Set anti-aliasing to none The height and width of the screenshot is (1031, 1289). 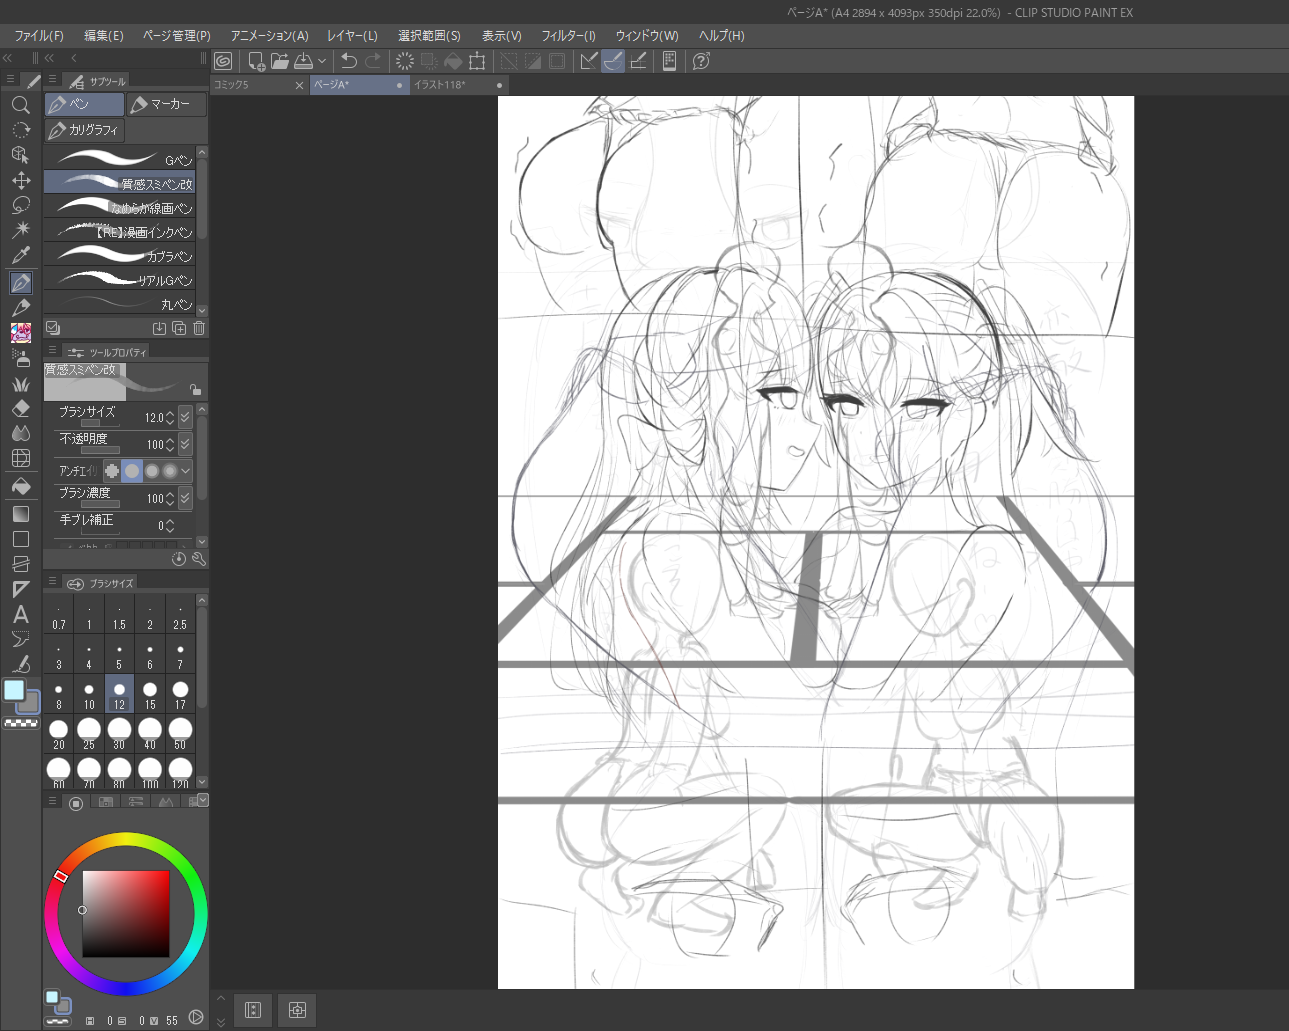(112, 471)
